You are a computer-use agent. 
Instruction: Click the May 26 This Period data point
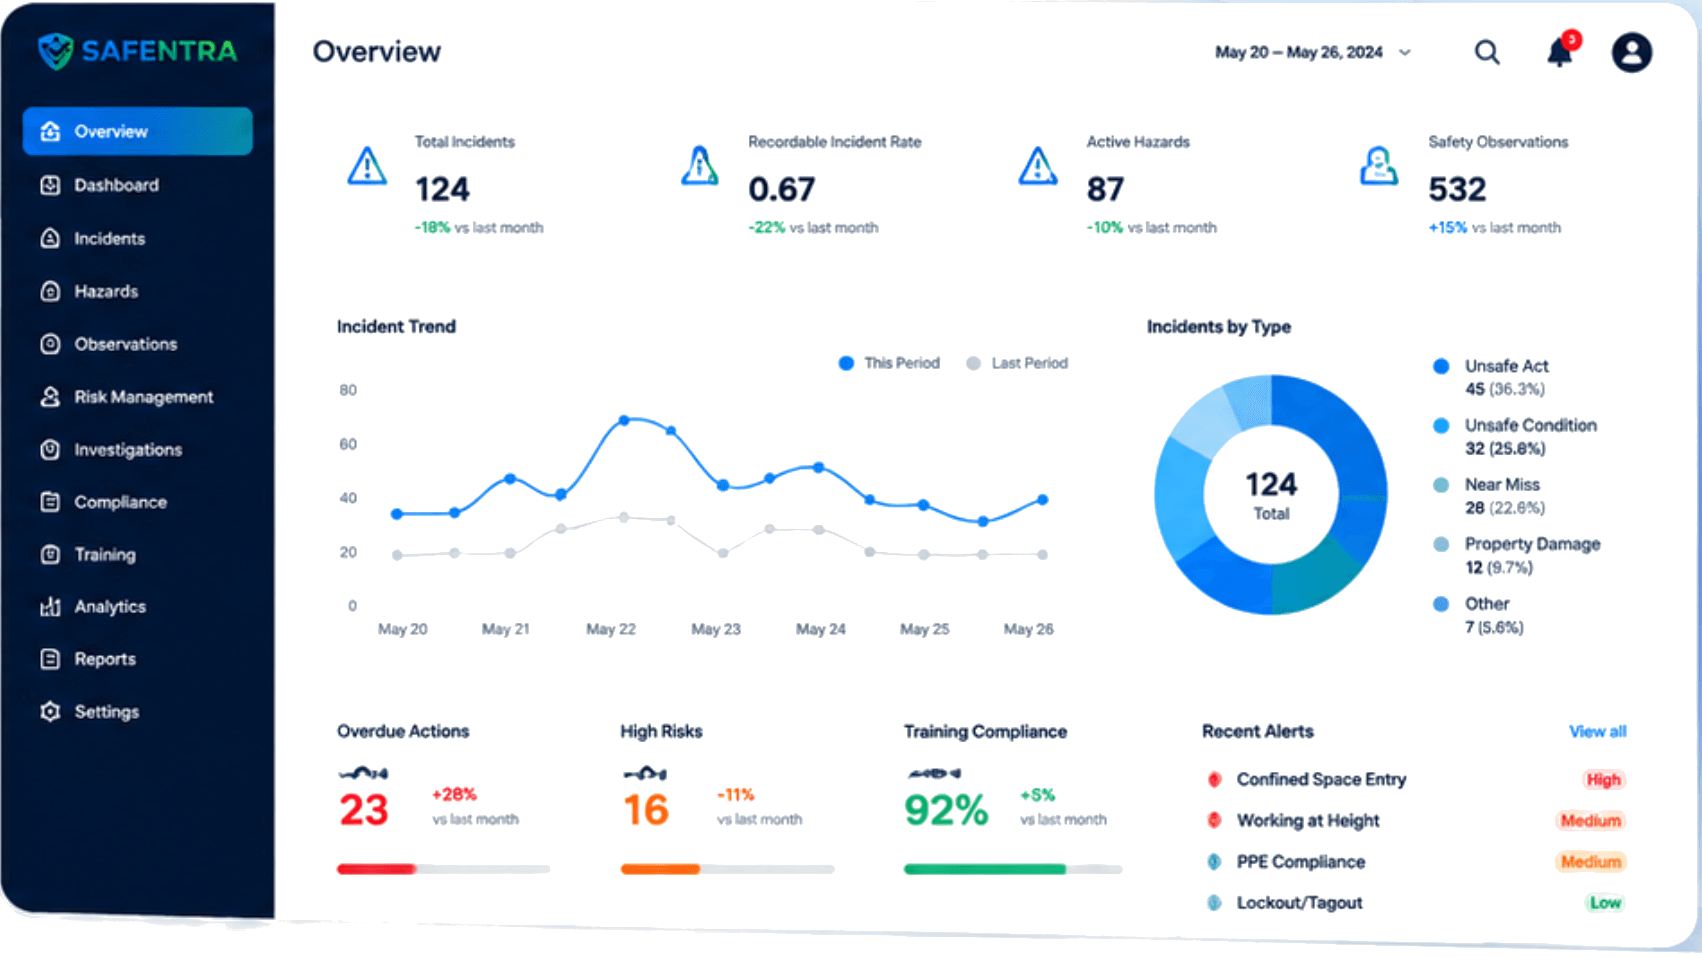pyautogui.click(x=1042, y=499)
